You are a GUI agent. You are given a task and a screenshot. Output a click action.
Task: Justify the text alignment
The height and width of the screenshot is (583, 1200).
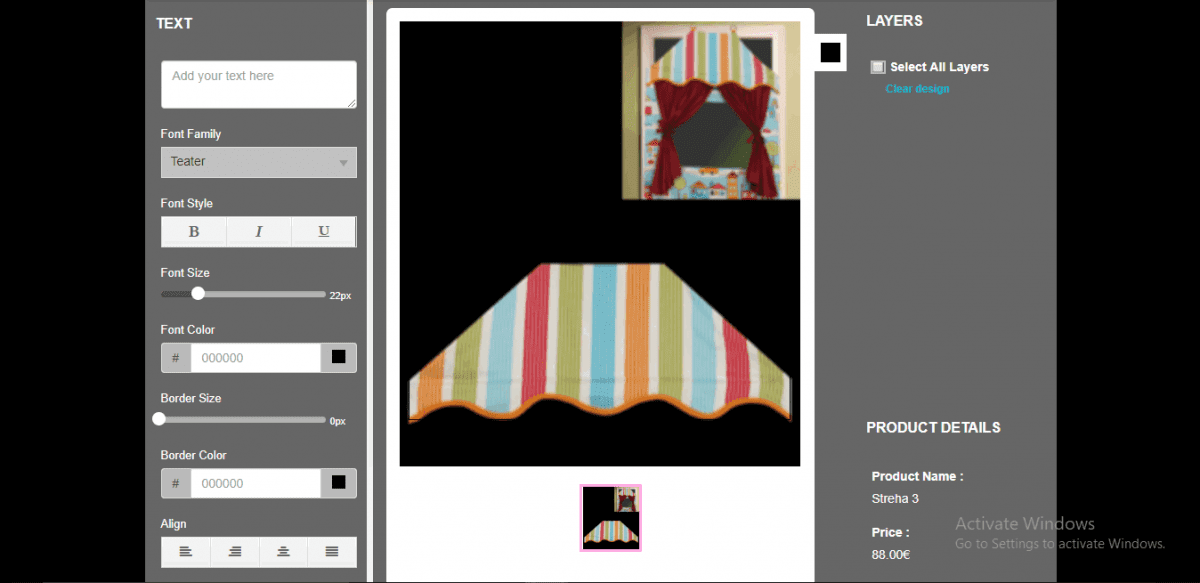pos(332,552)
